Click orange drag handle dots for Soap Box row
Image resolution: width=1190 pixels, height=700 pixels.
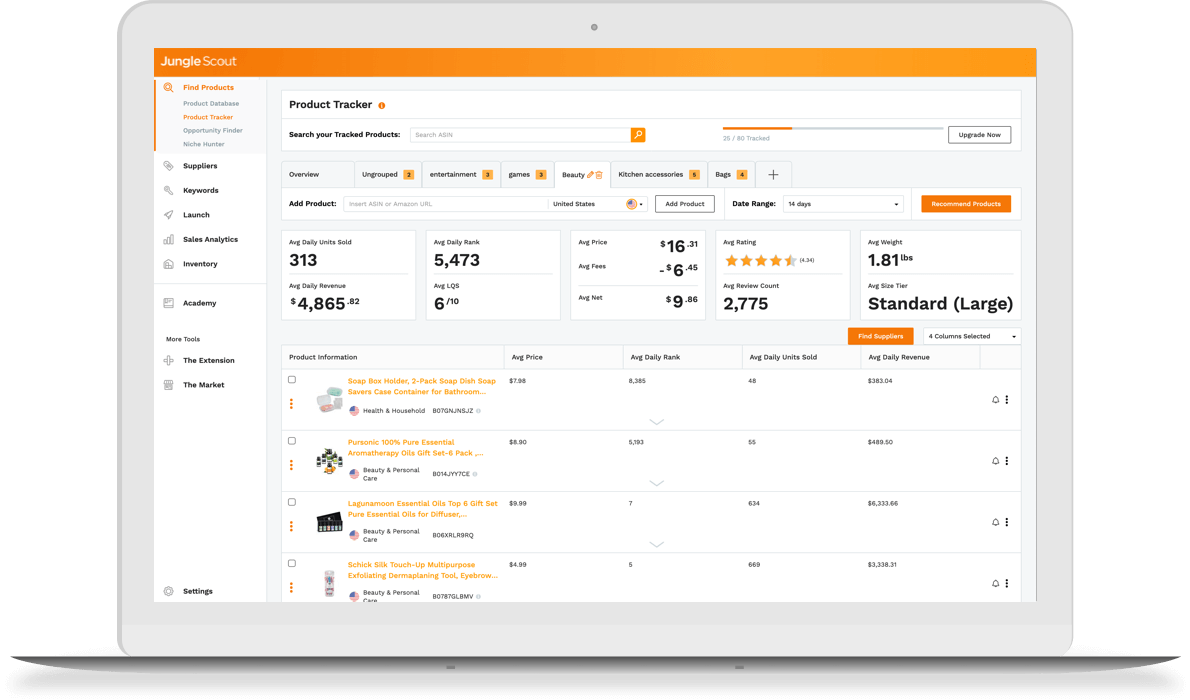291,404
